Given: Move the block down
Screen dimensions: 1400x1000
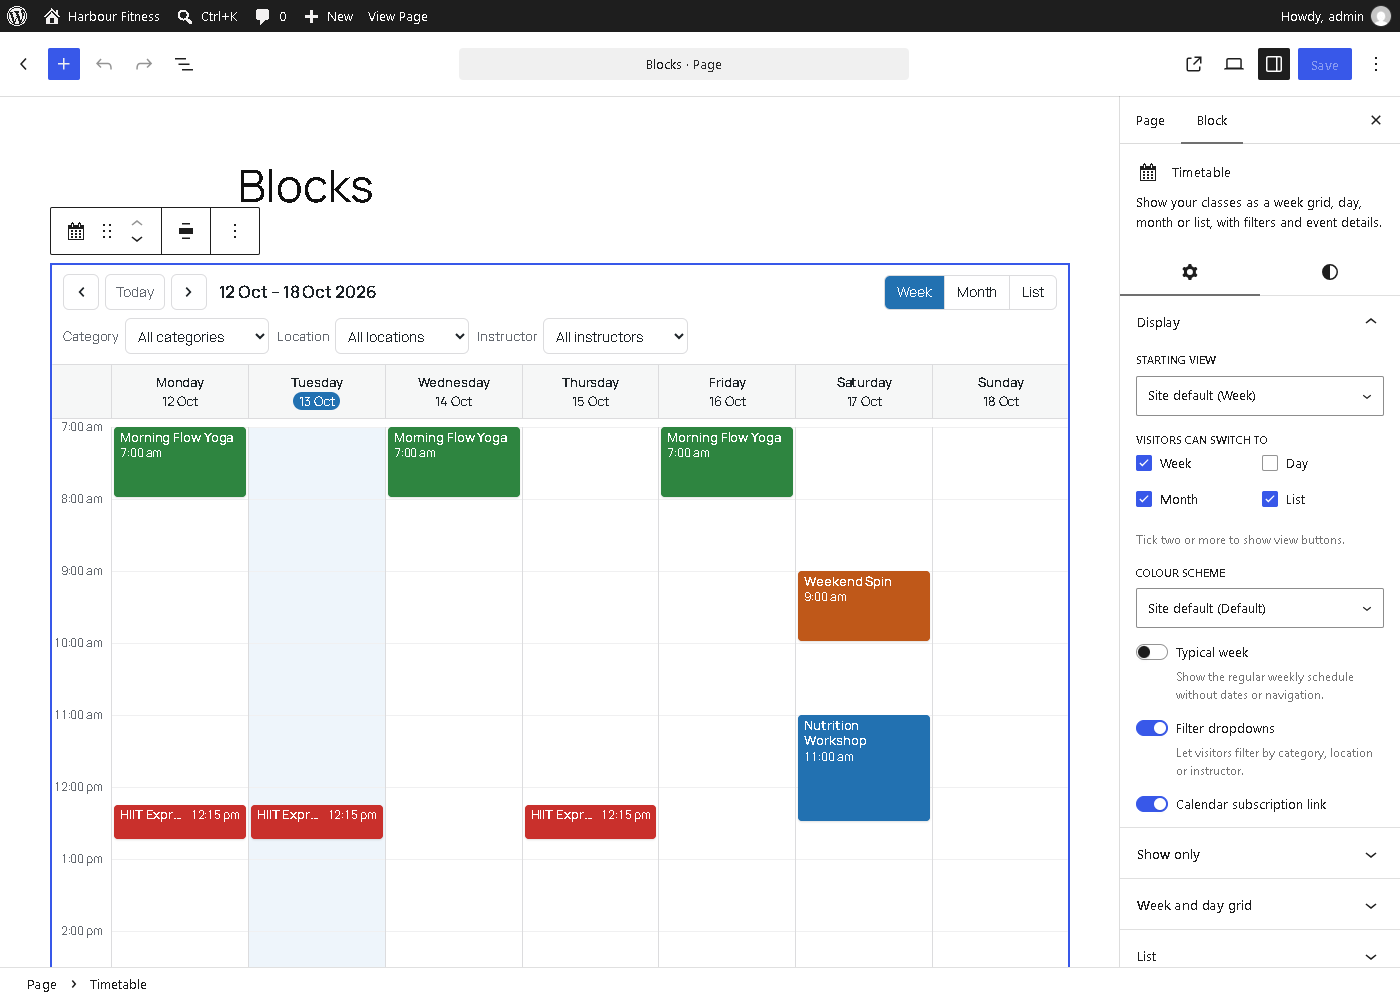Looking at the screenshot, I should tap(137, 240).
